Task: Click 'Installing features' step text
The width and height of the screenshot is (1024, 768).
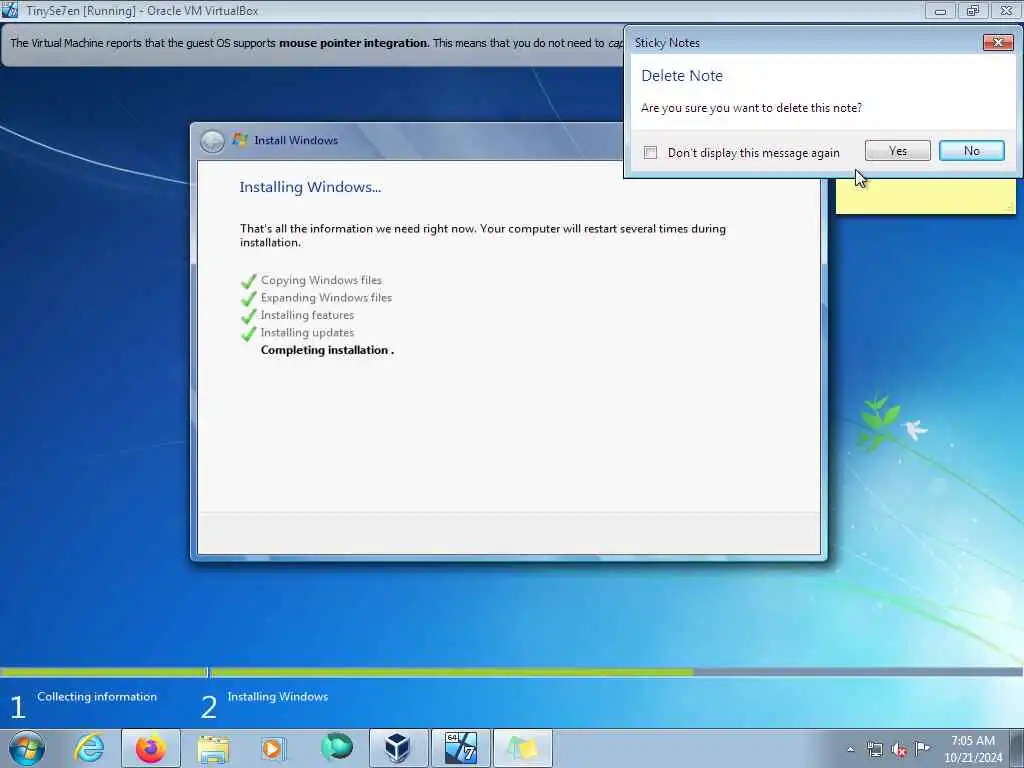Action: [307, 315]
